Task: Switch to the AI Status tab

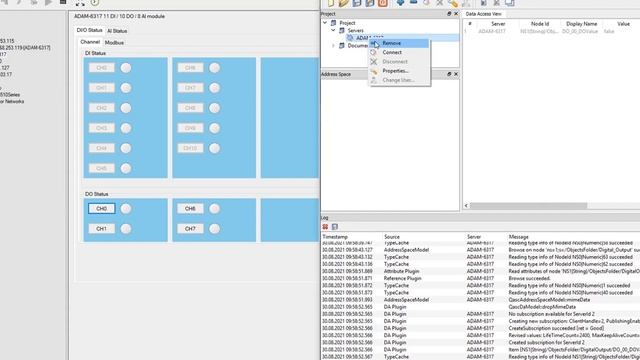Action: tap(117, 31)
